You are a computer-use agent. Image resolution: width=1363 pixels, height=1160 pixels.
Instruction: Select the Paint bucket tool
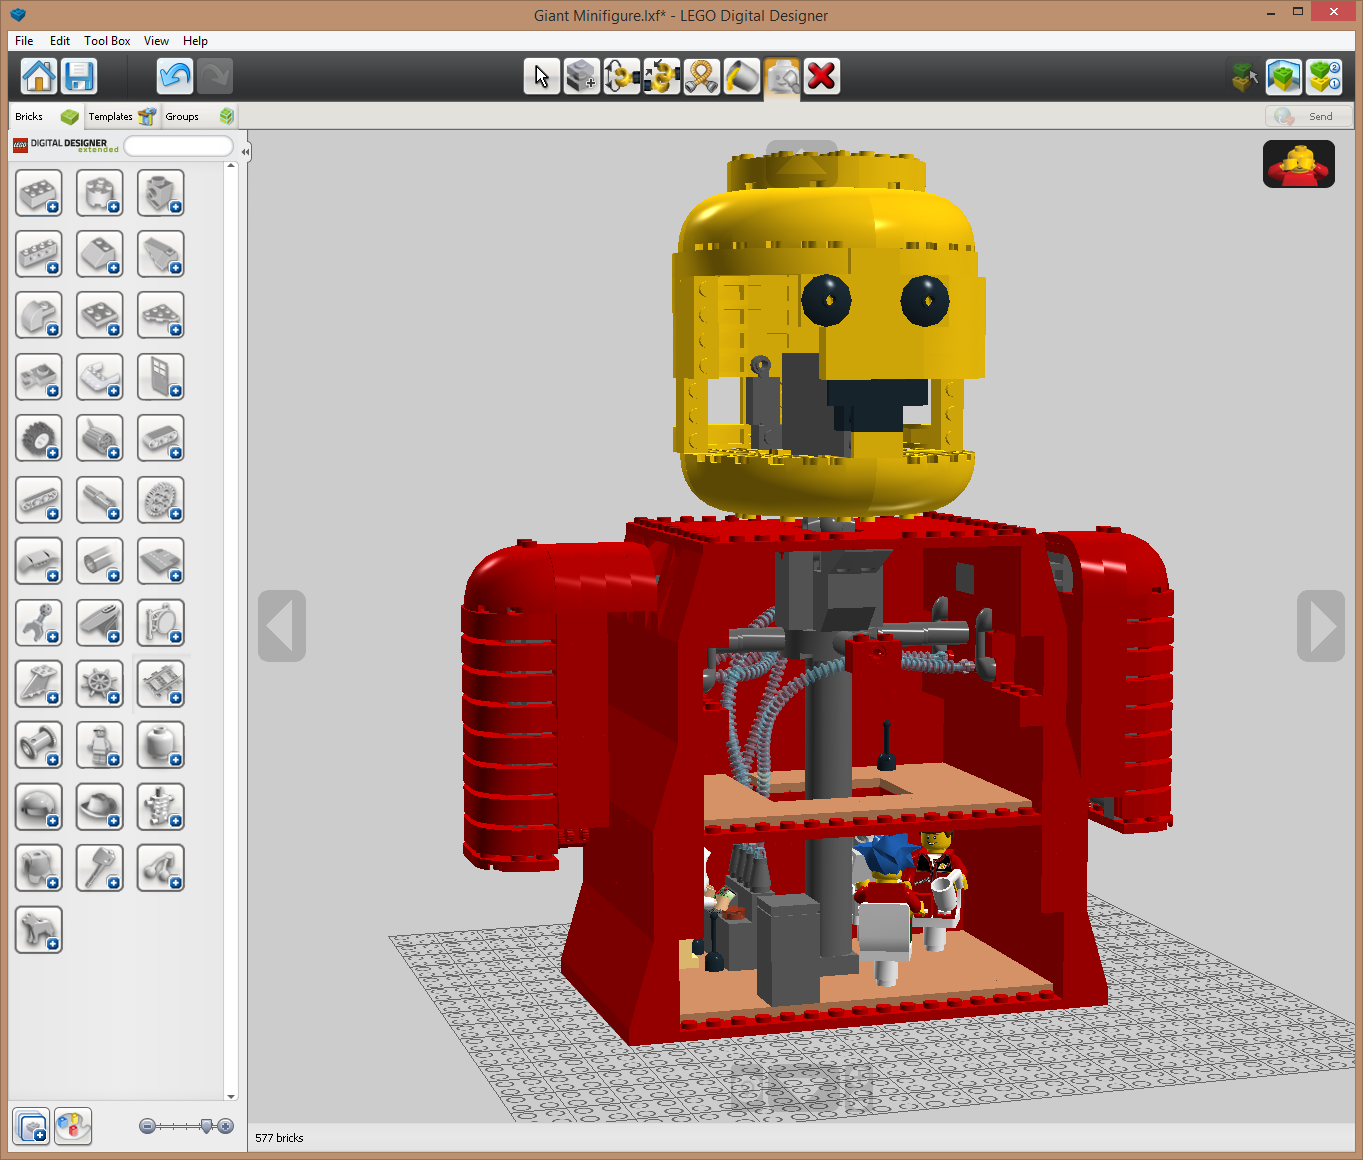tap(741, 77)
